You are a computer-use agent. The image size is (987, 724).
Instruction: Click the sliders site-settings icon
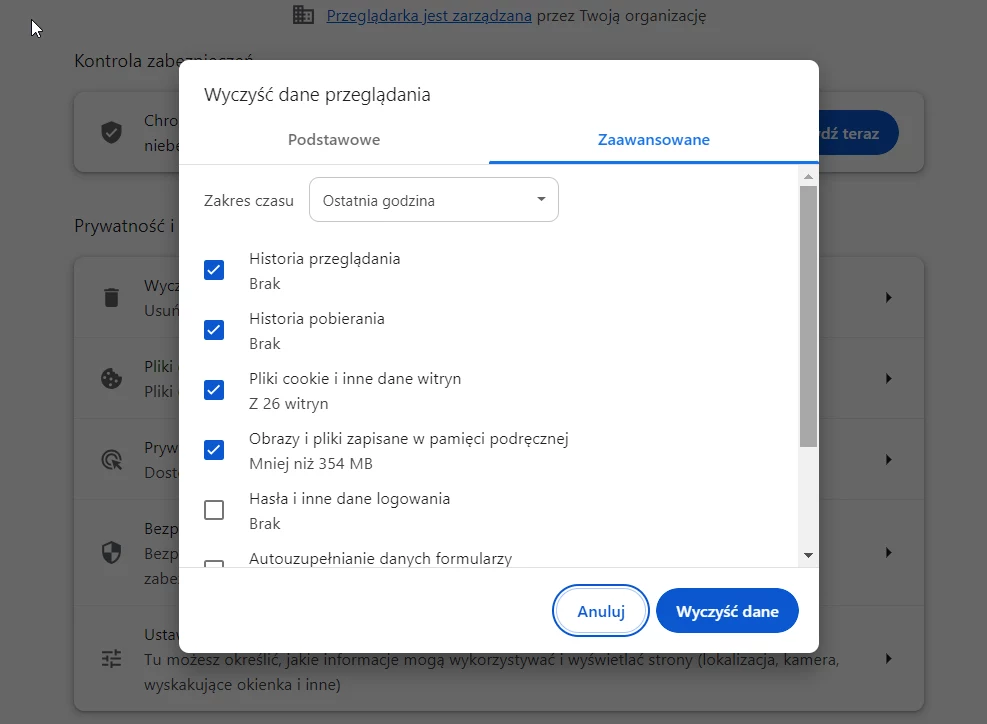coord(111,659)
